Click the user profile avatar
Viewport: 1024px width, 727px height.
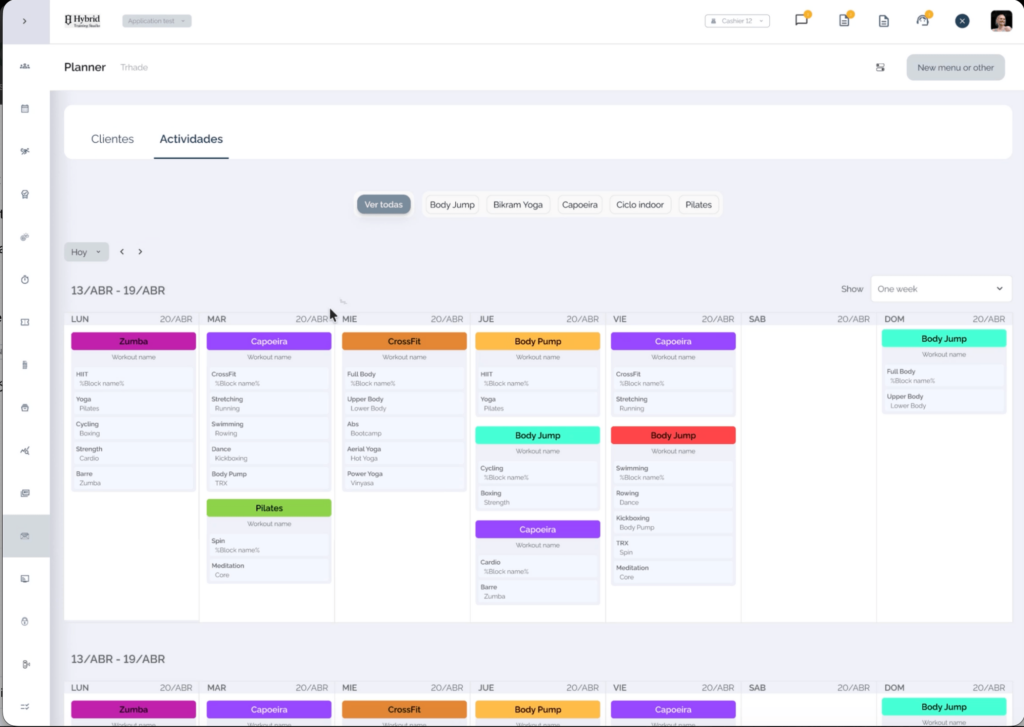(x=1001, y=20)
